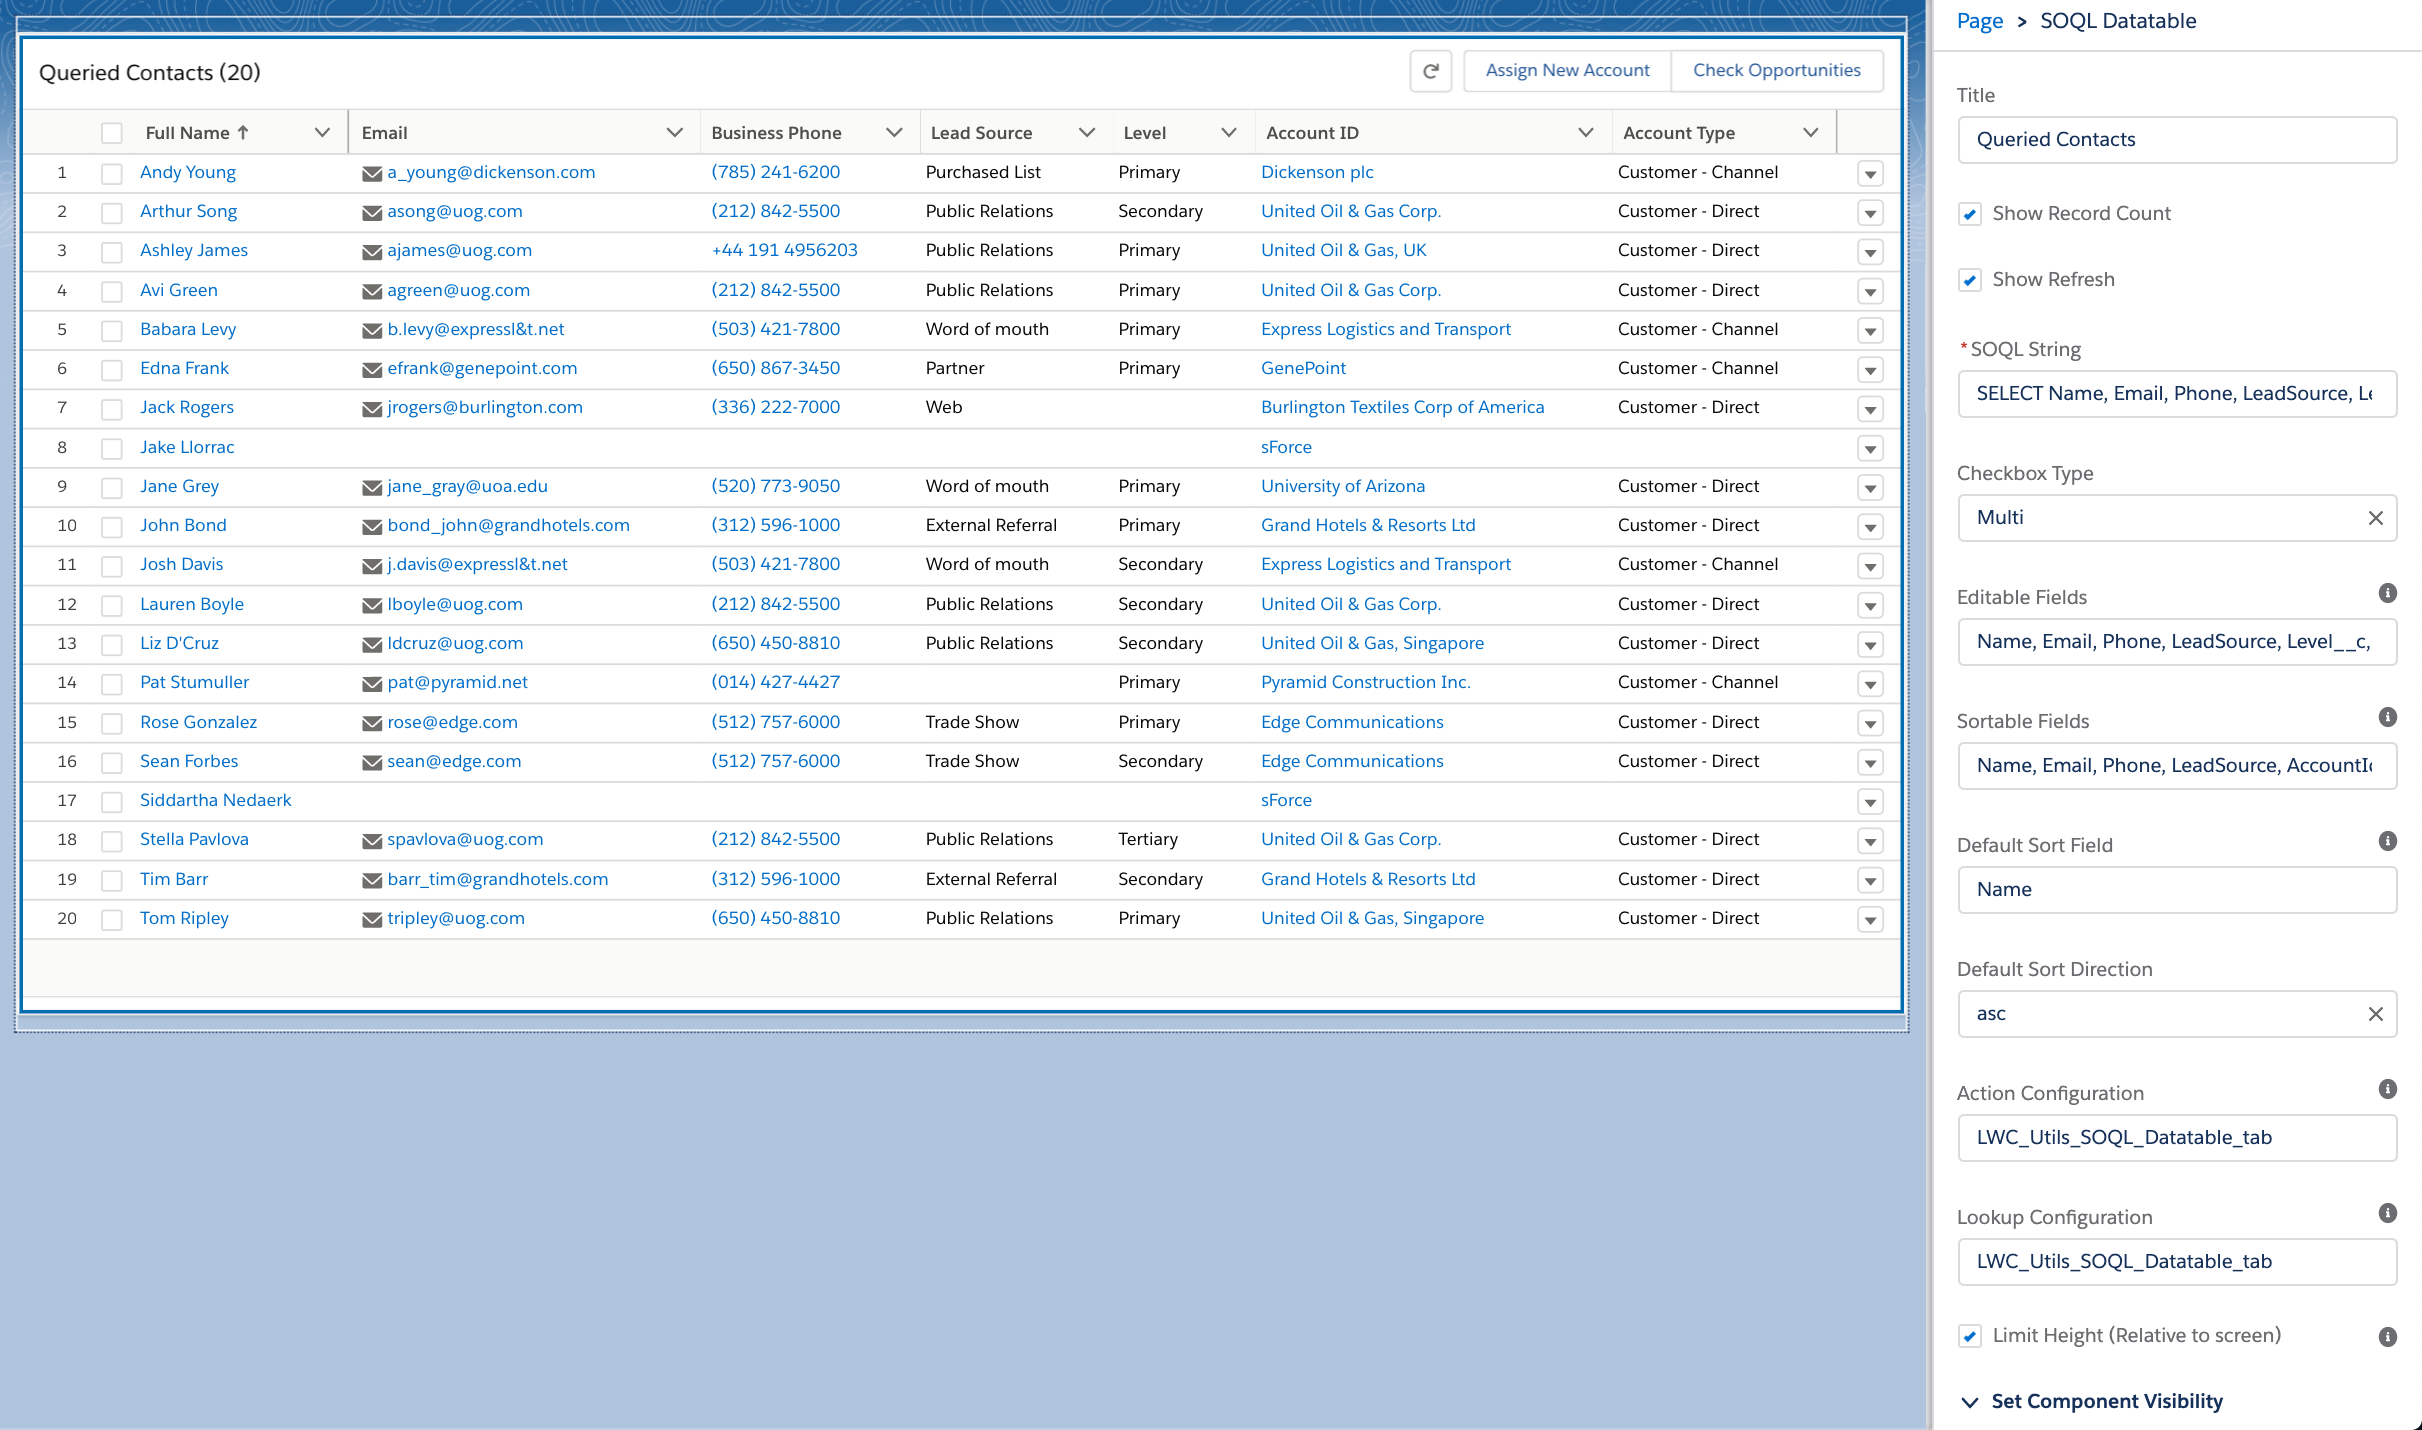This screenshot has height=1430, width=2422.
Task: Open row actions arrow for Arthur Song
Action: click(1870, 213)
